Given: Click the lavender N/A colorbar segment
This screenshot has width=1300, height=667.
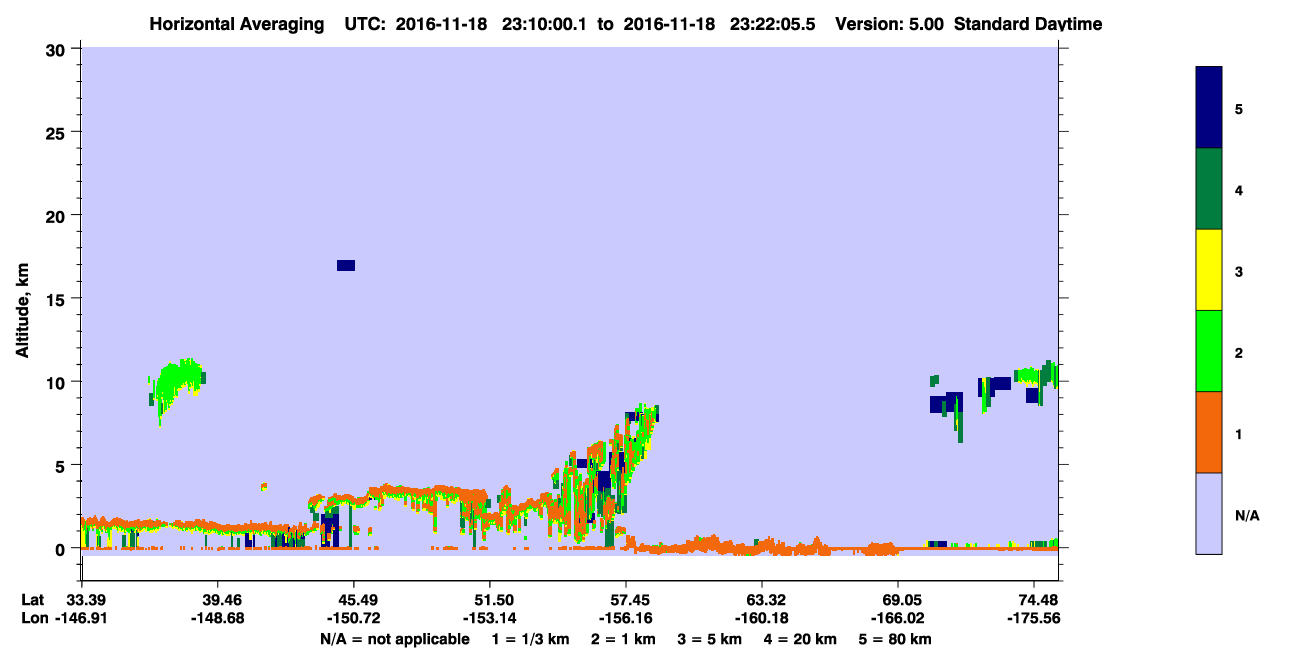Looking at the screenshot, I should (x=1209, y=513).
